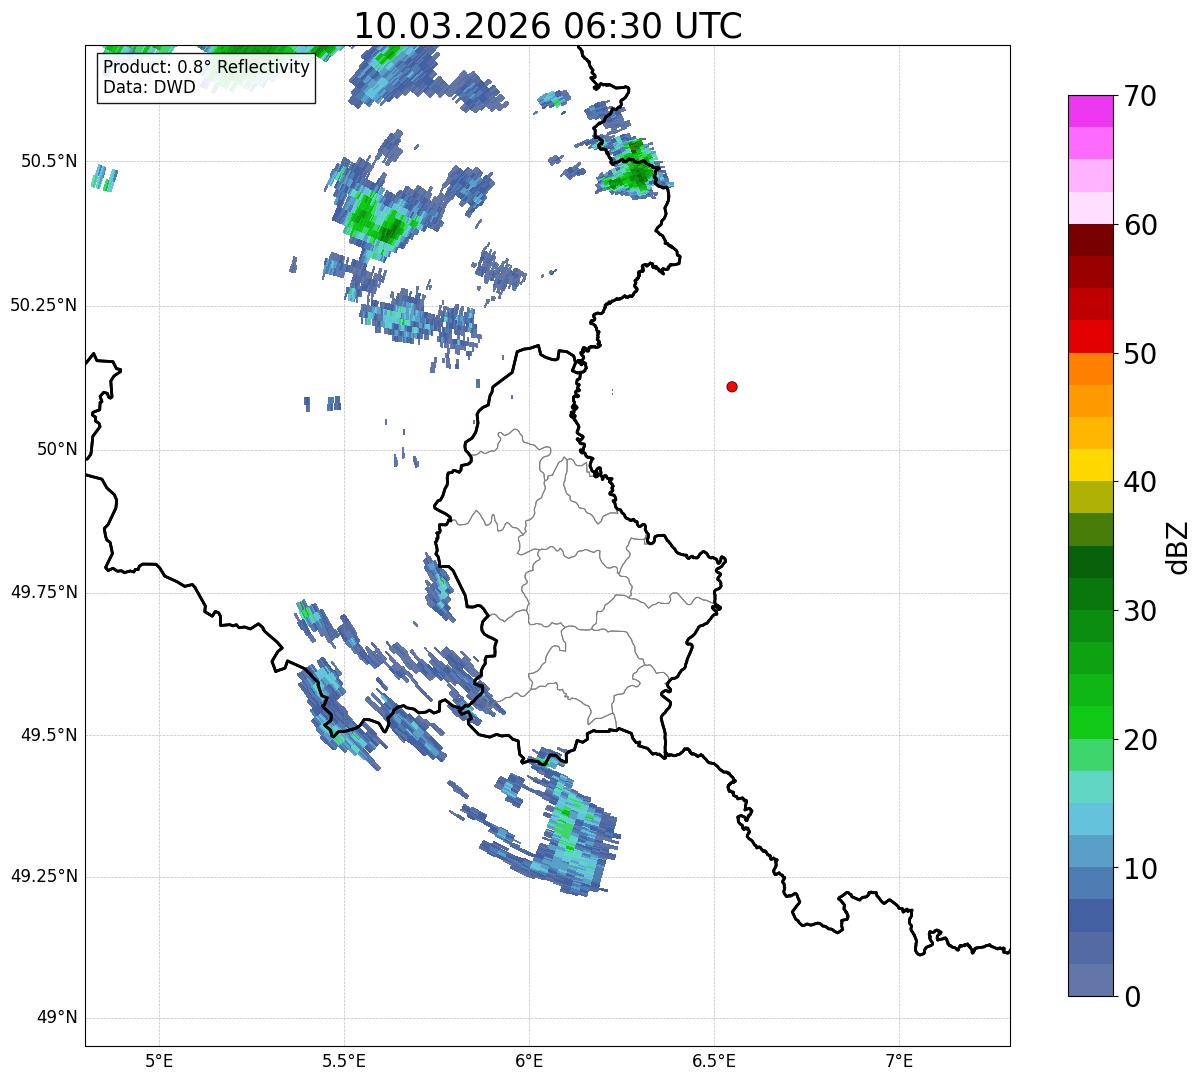Click the red station marker dot

(732, 386)
